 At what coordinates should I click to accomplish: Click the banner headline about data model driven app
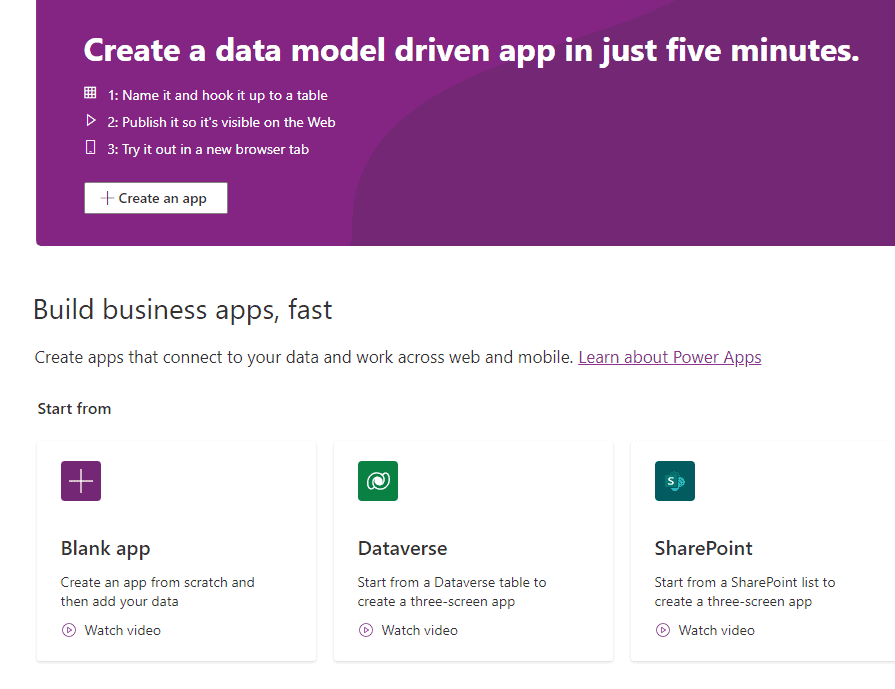click(x=471, y=51)
